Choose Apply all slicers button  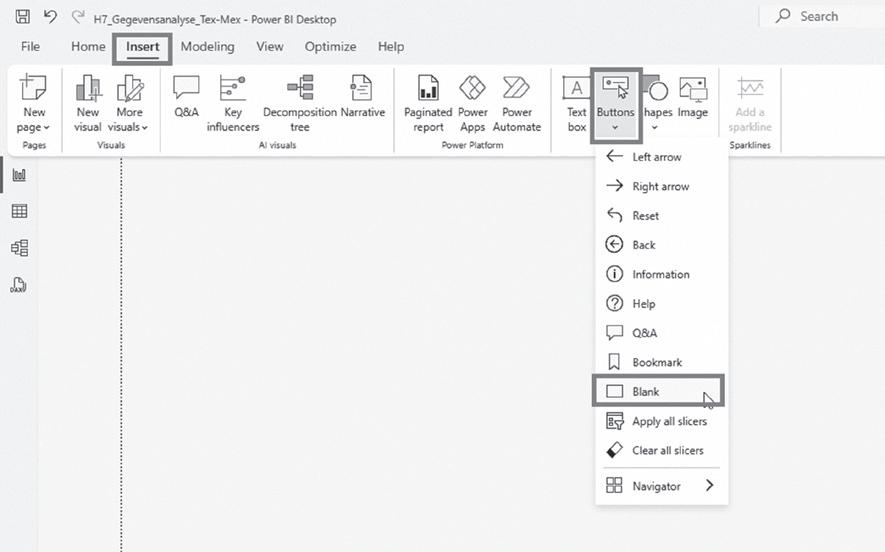tap(661, 421)
